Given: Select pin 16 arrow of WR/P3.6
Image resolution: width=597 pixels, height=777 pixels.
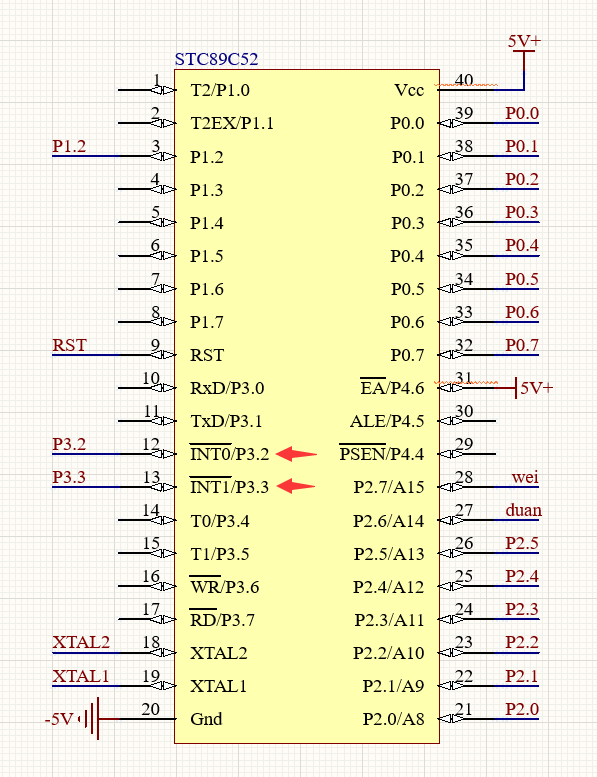Looking at the screenshot, I should click(x=163, y=586).
